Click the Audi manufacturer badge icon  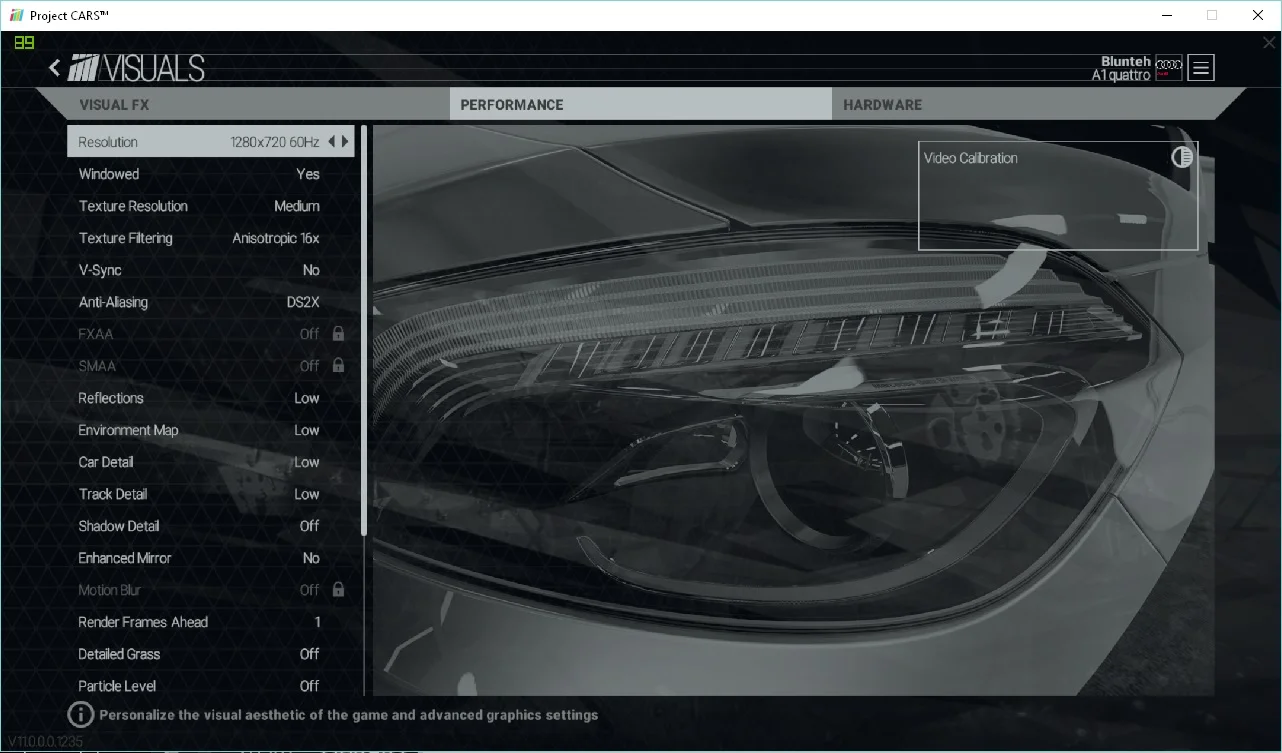pos(1169,67)
